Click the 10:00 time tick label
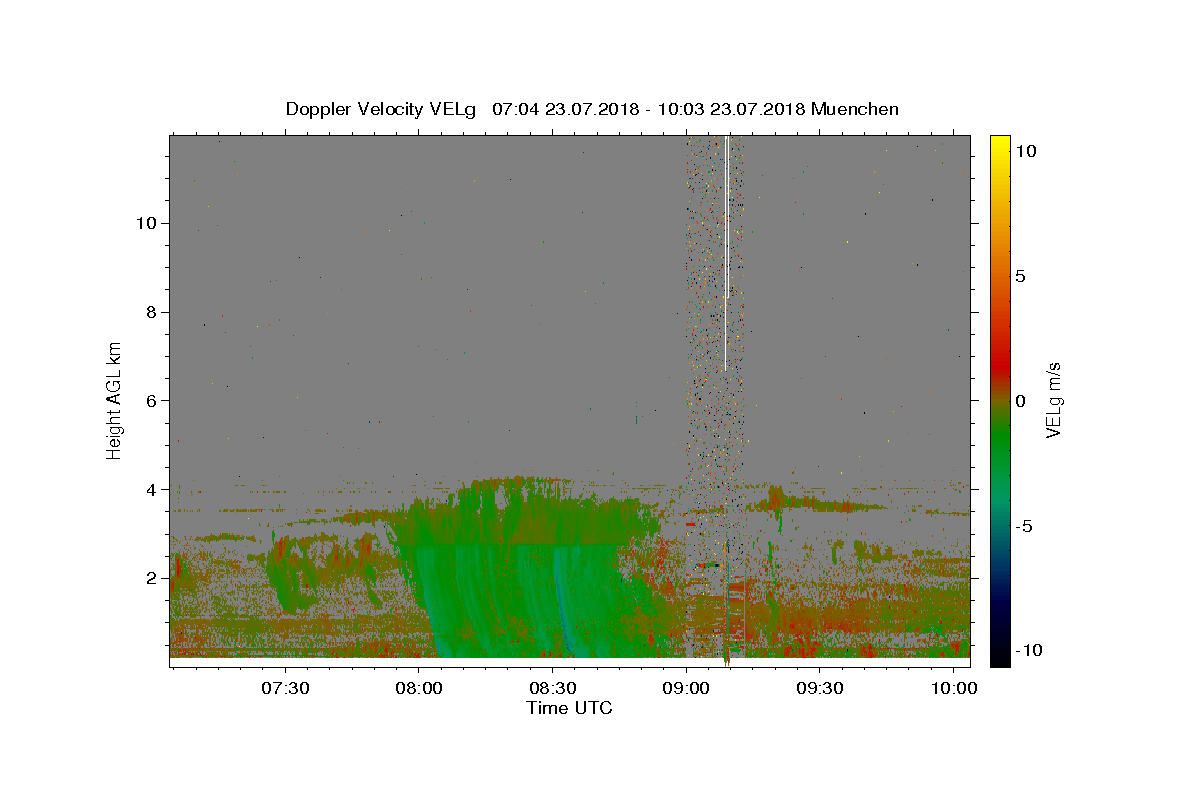 tap(953, 689)
